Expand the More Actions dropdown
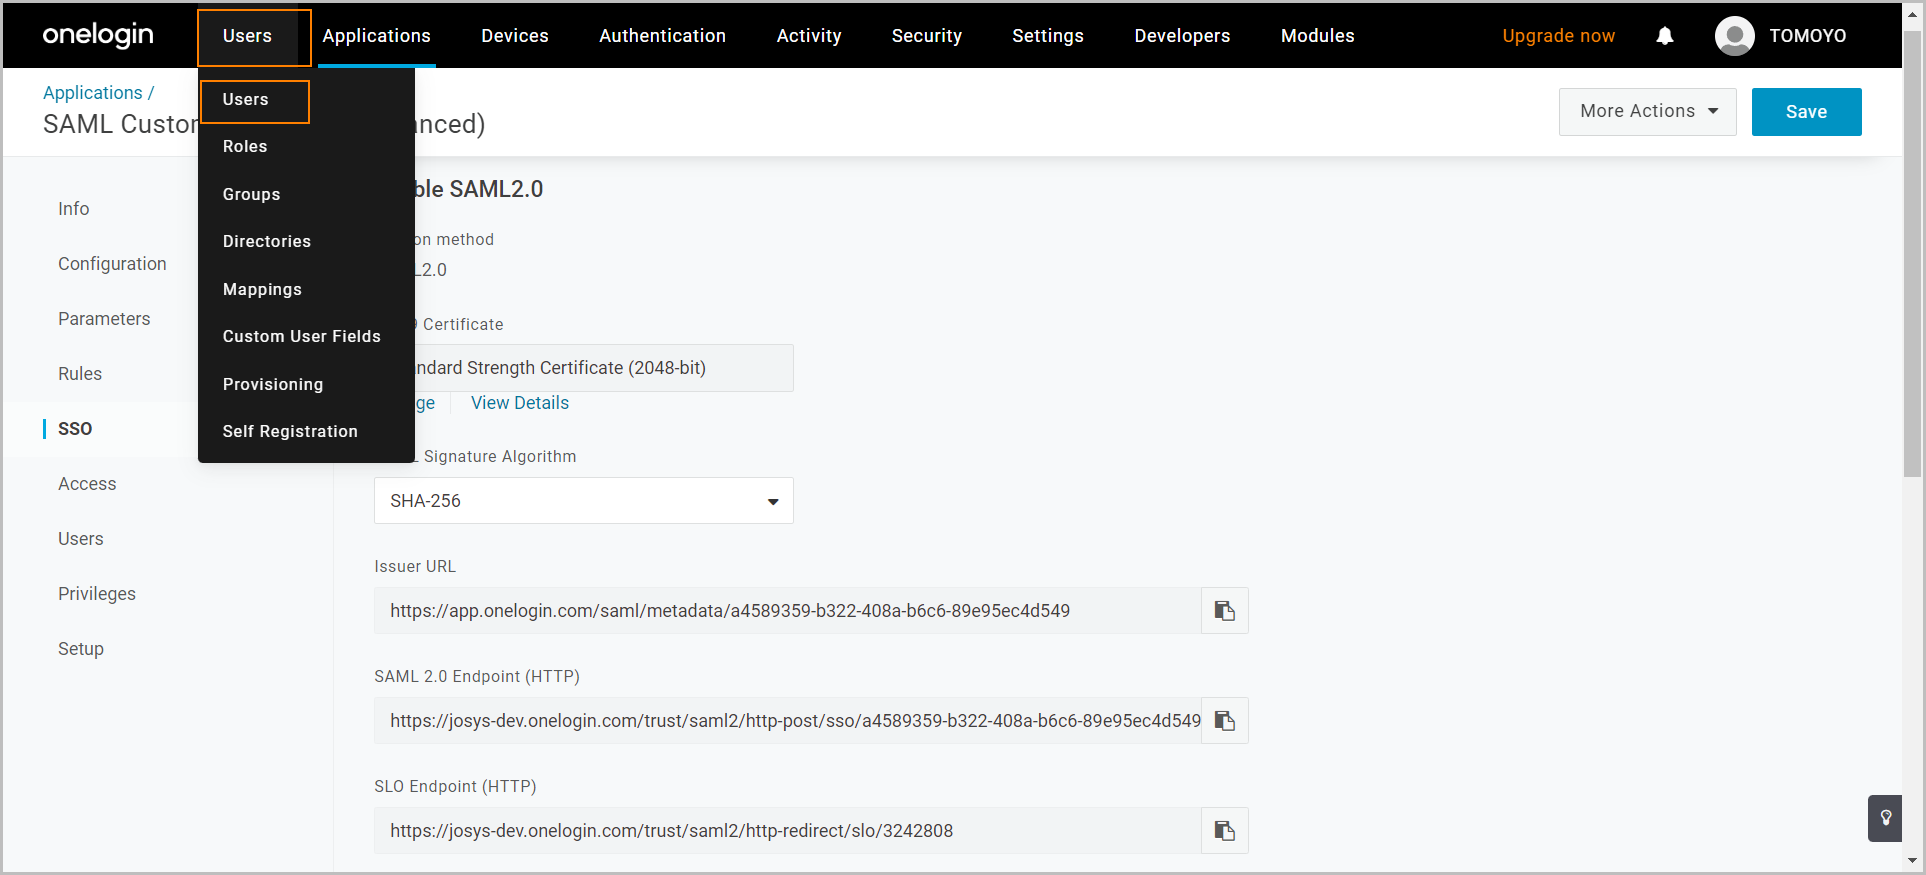1926x875 pixels. pos(1648,111)
